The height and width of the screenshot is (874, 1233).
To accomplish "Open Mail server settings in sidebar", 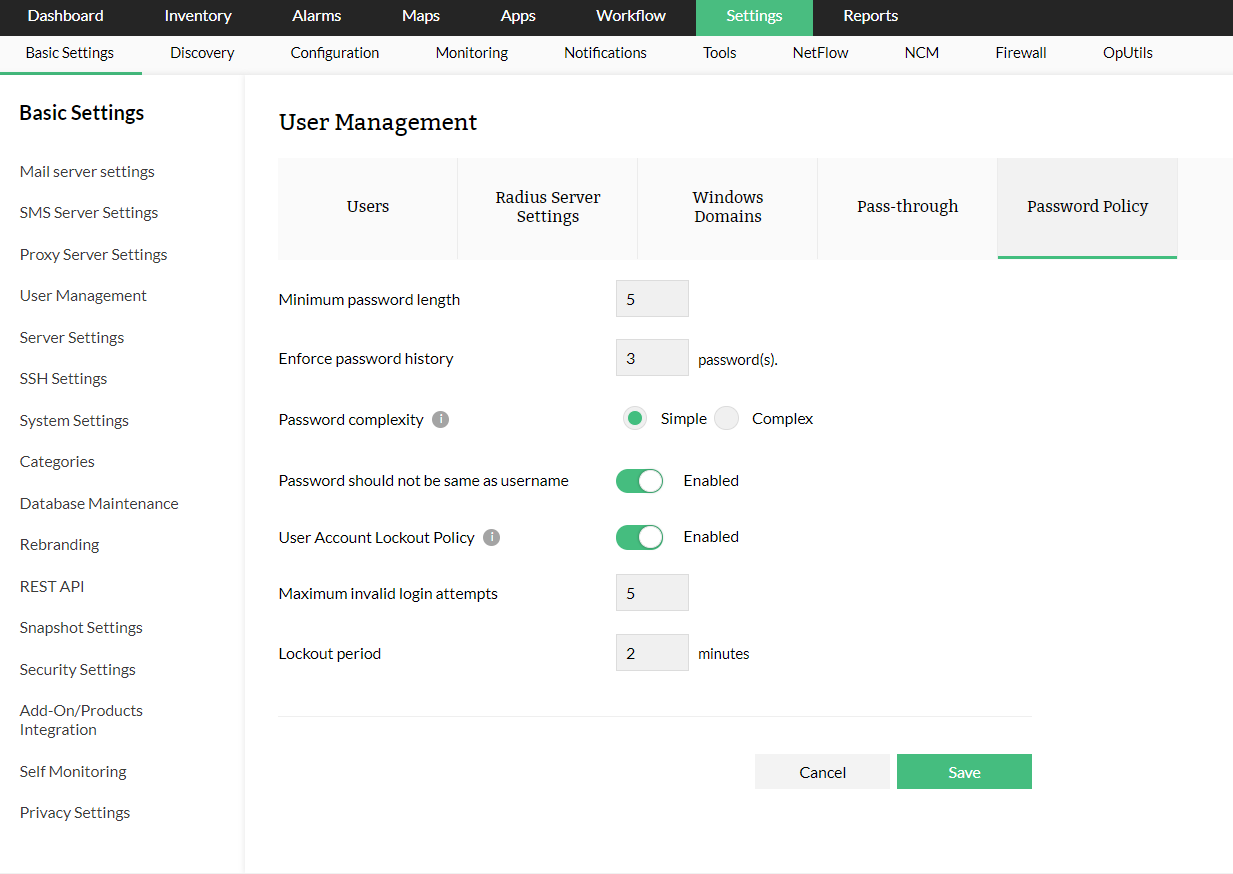I will (x=87, y=172).
